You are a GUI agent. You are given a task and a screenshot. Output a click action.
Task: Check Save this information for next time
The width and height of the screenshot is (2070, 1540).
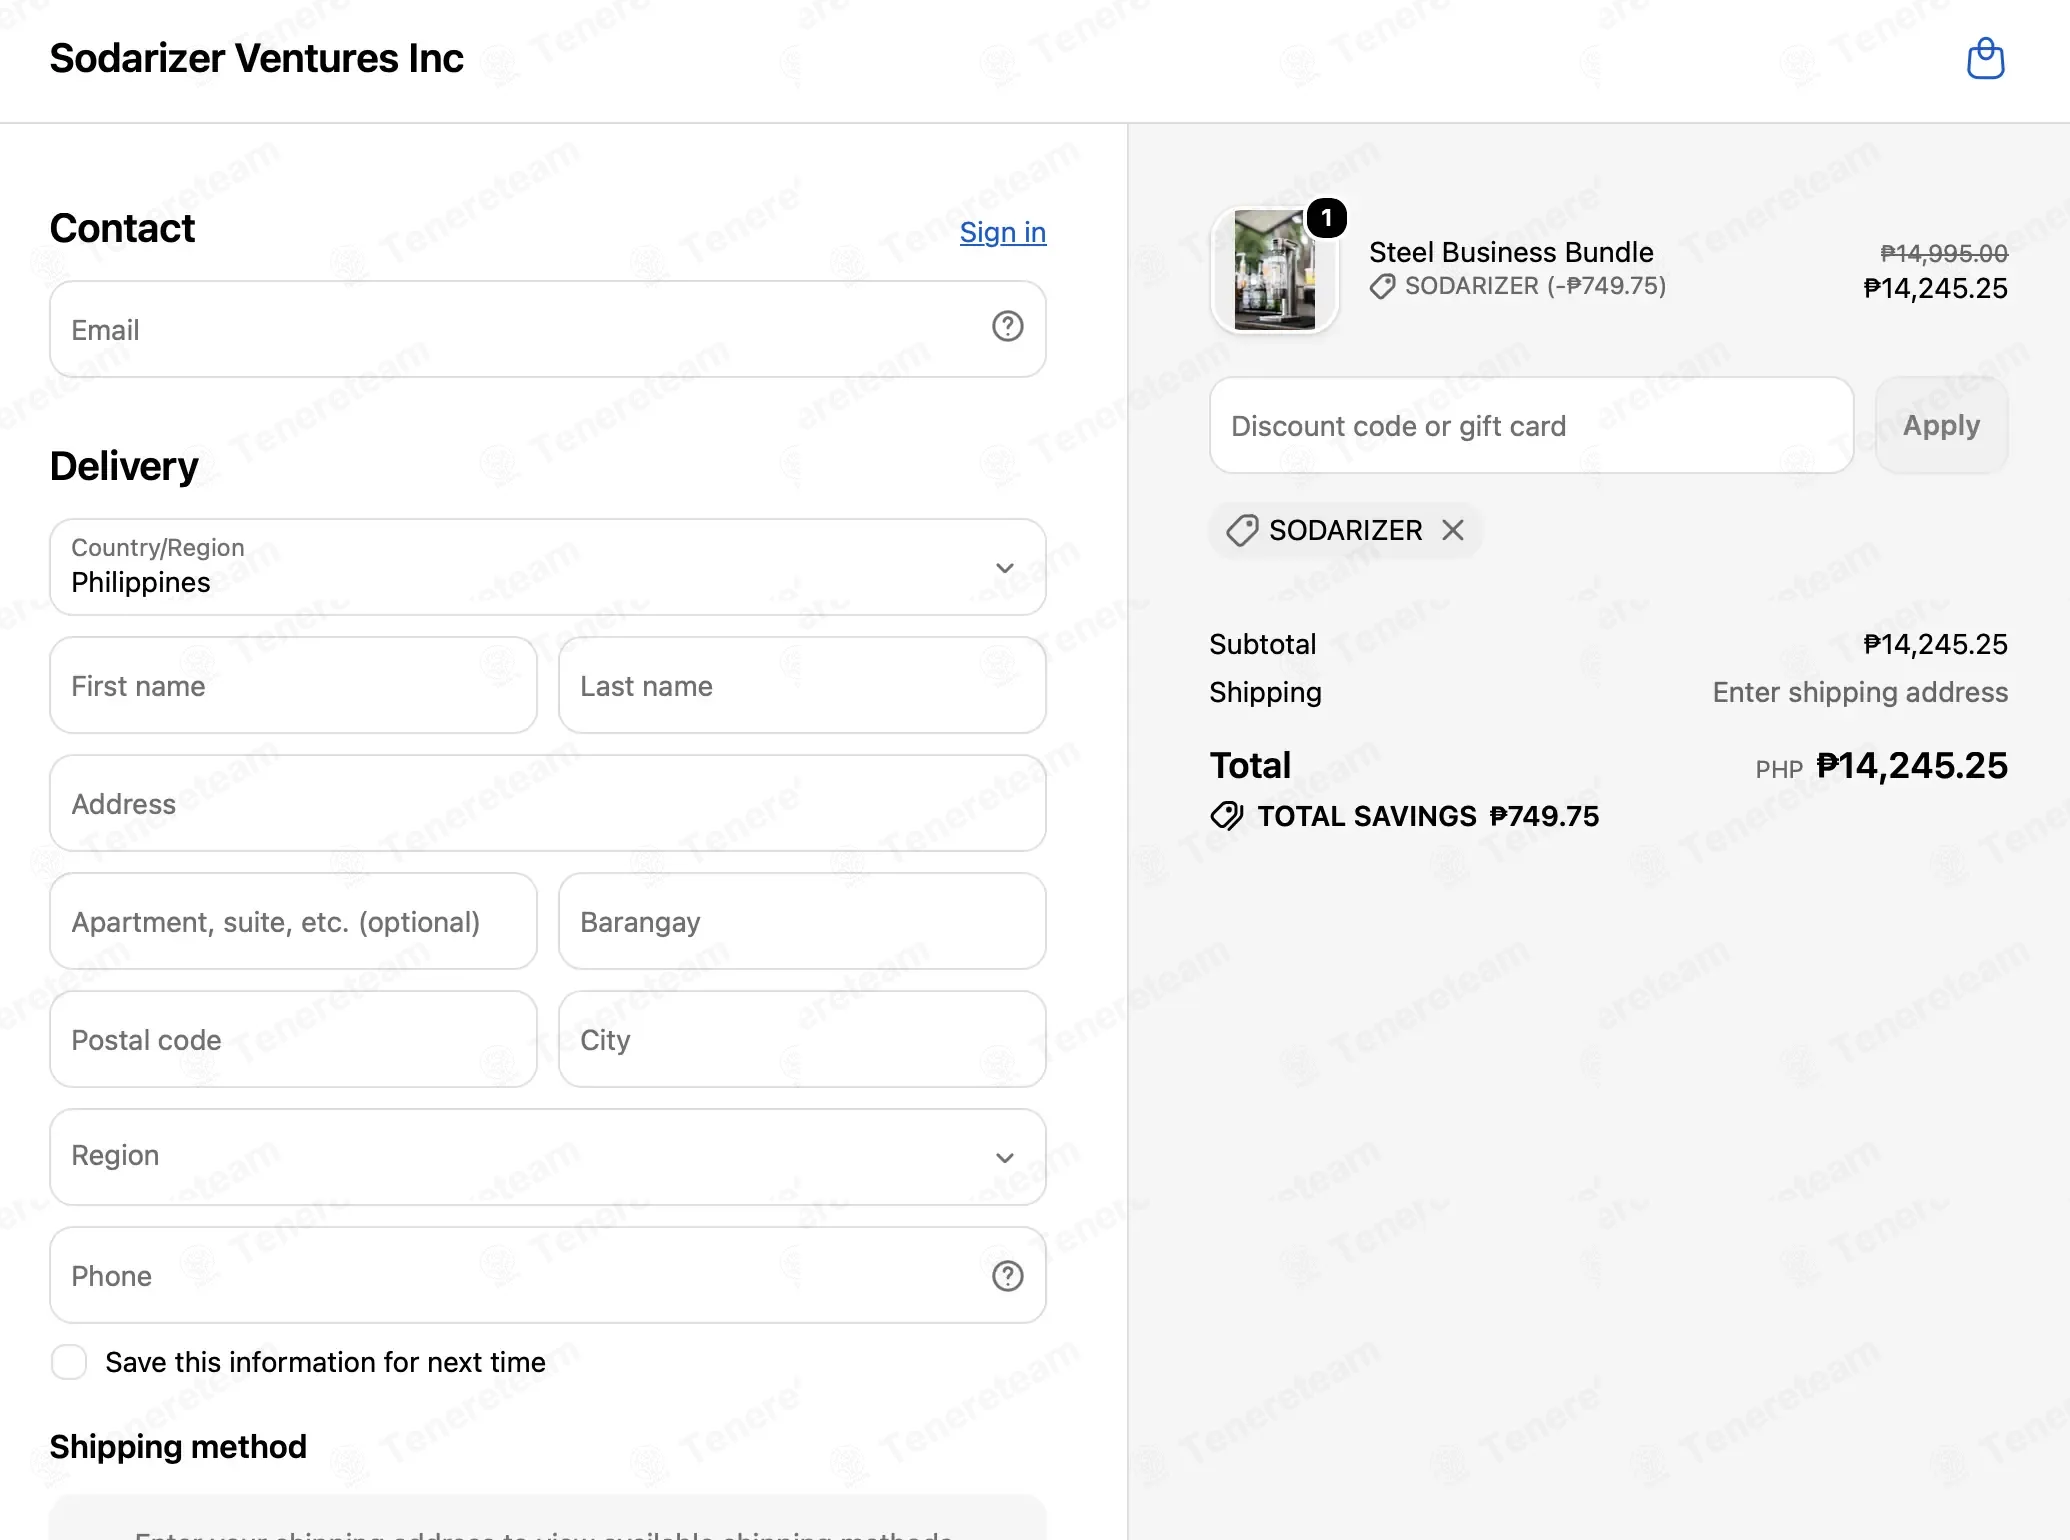tap(69, 1362)
